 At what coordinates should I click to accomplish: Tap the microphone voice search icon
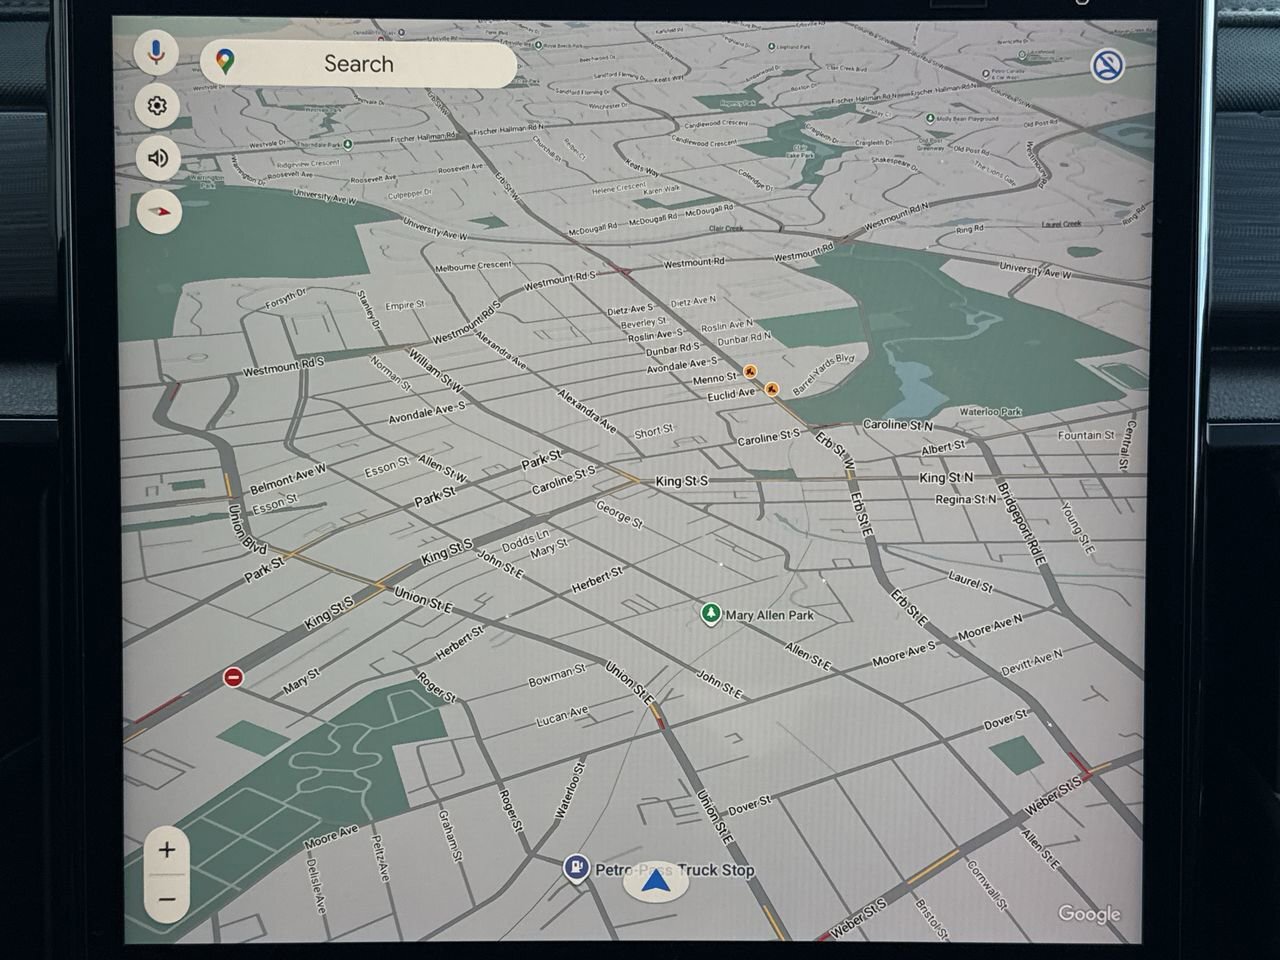coord(156,52)
